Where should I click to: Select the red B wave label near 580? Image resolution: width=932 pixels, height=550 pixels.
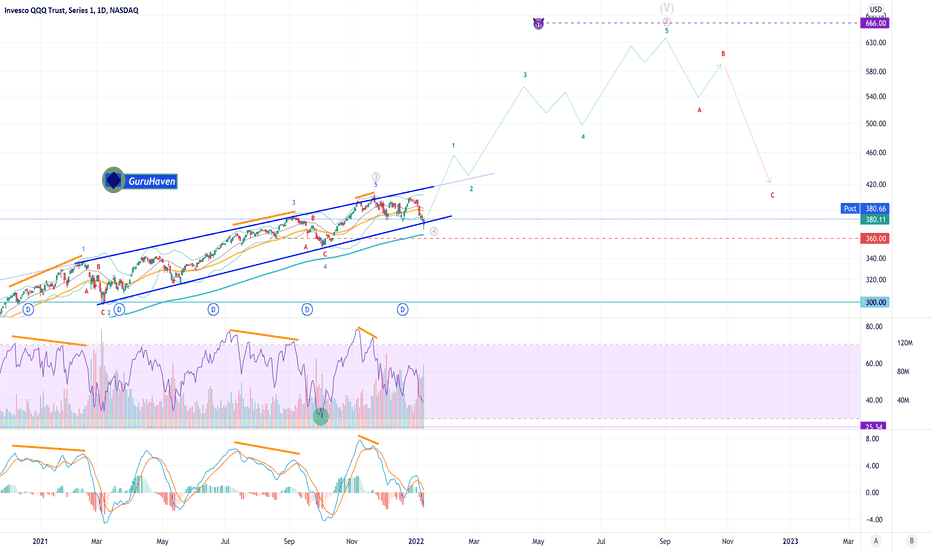point(723,54)
